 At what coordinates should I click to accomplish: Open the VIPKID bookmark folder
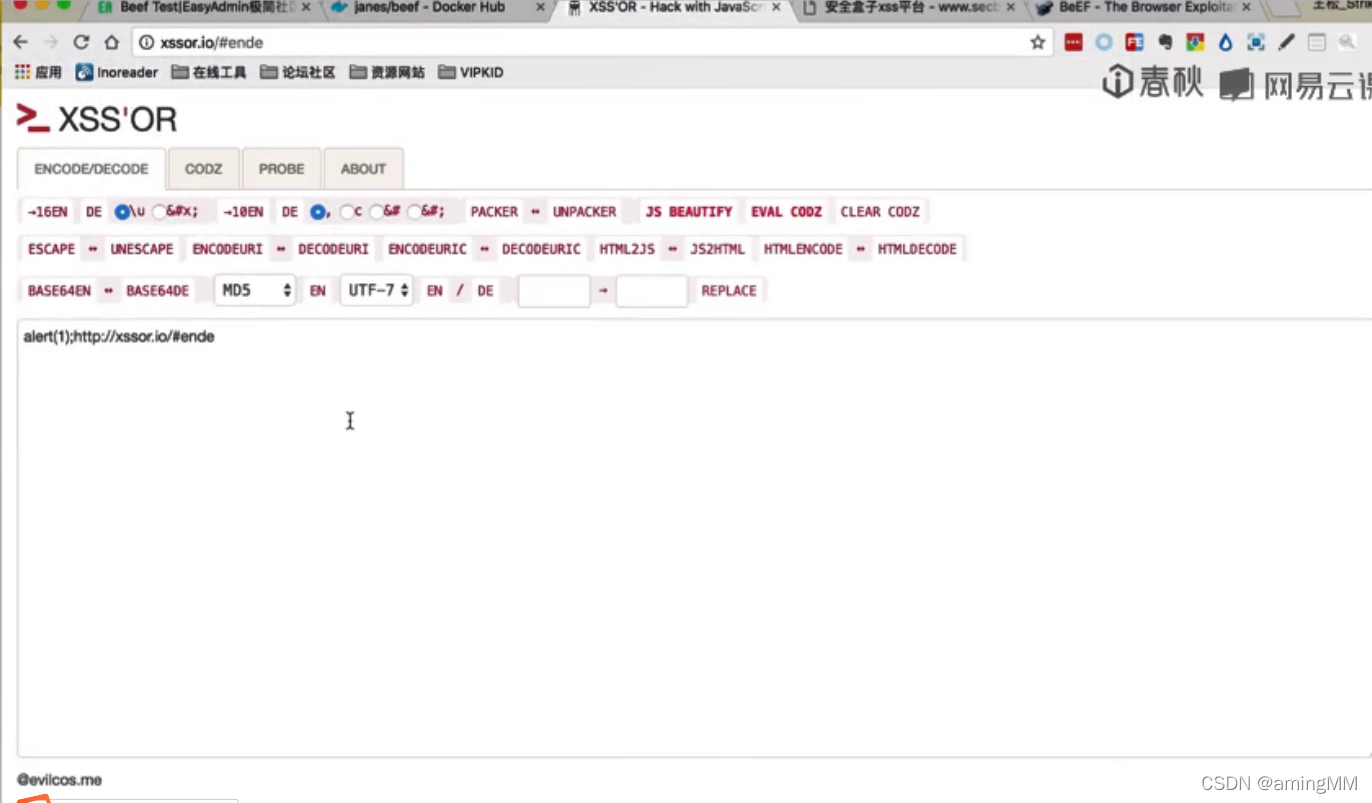tap(471, 72)
